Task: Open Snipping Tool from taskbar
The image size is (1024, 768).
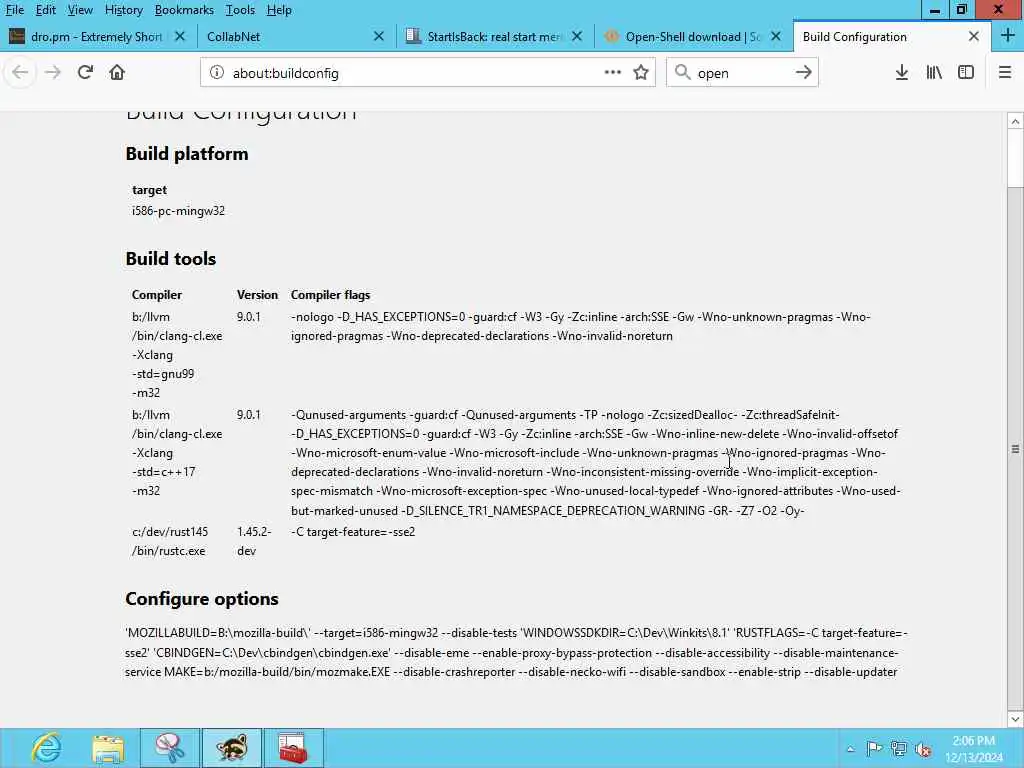Action: tap(170, 748)
